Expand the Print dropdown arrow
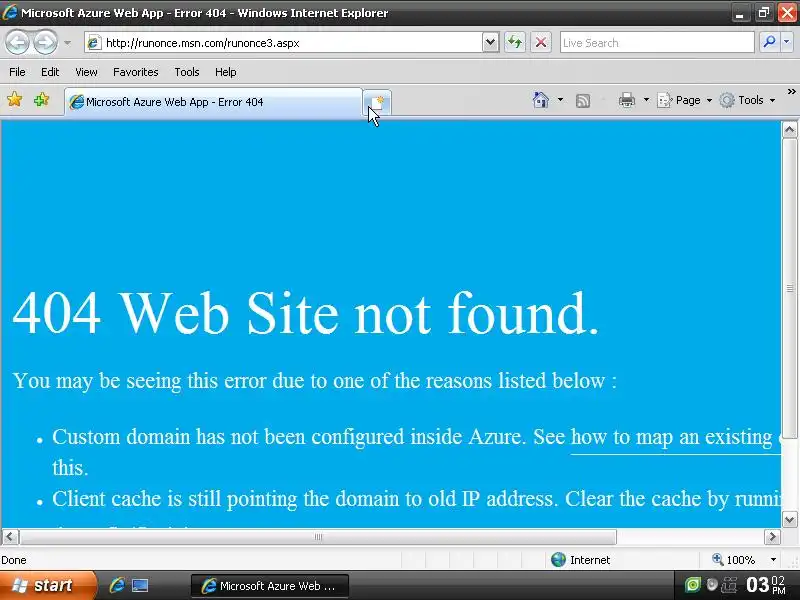Screen dimensions: 800x600 pos(646,100)
